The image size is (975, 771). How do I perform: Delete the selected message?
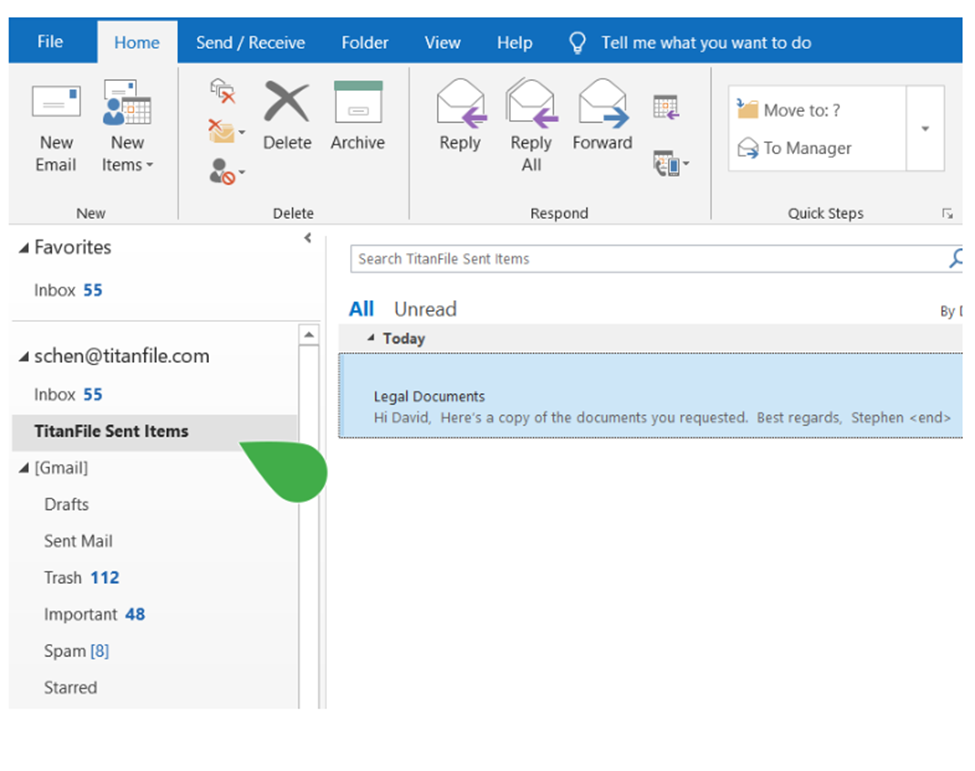[x=287, y=116]
